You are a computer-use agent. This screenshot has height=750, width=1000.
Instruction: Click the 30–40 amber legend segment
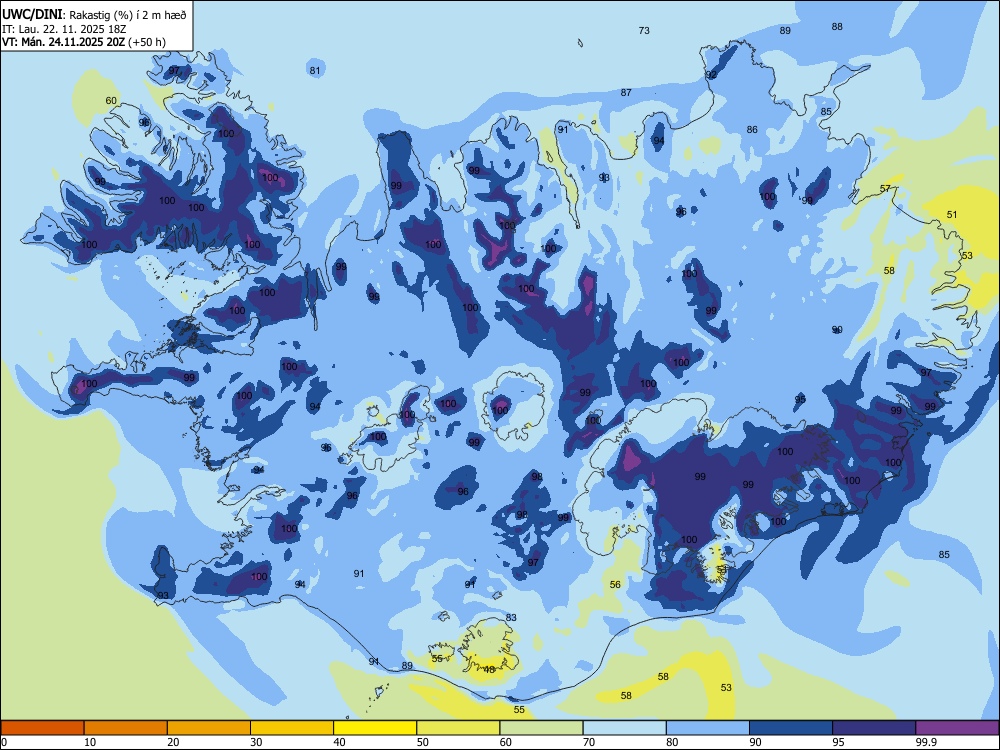point(292,728)
